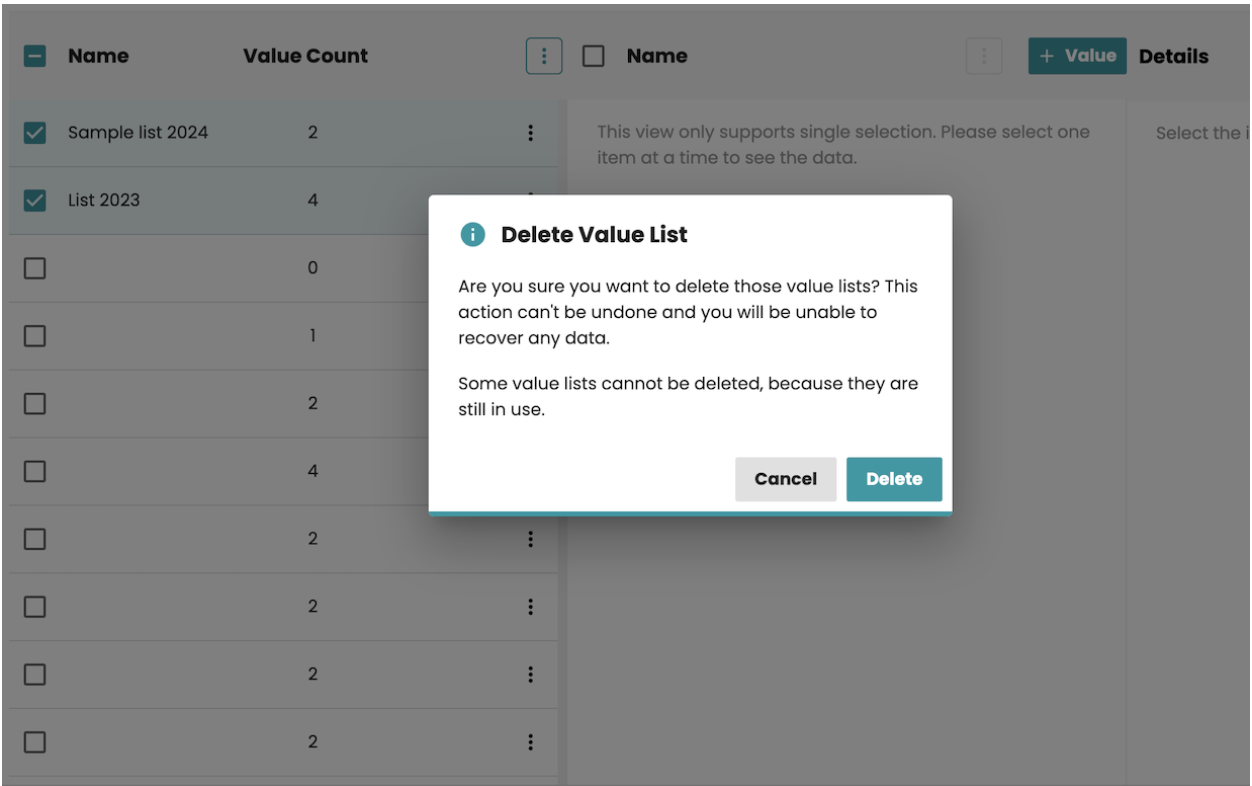1252x786 pixels.
Task: Select the List 2023 row name
Action: [x=104, y=200]
